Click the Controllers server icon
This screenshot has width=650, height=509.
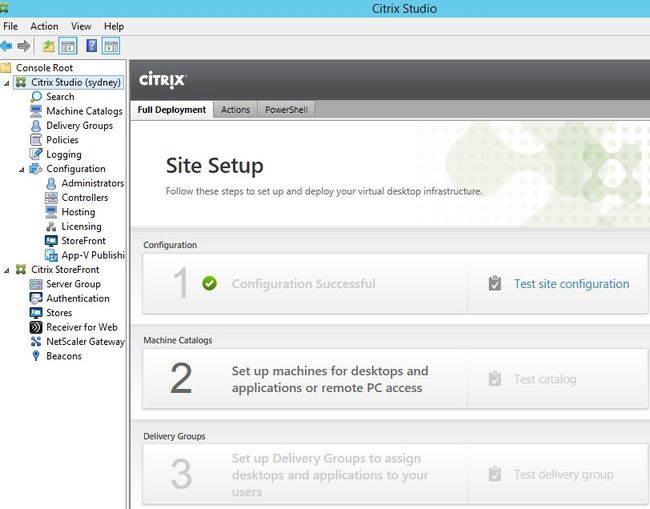(51, 198)
